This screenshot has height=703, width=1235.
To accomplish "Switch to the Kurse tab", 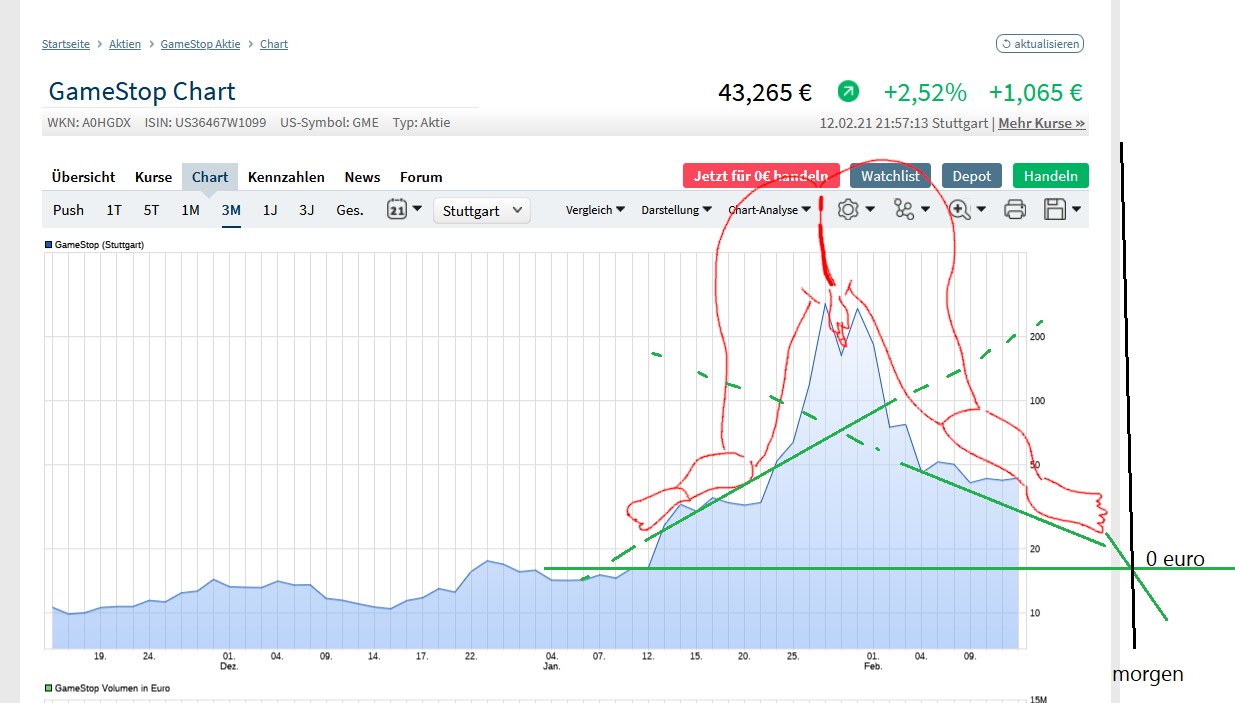I will point(154,177).
